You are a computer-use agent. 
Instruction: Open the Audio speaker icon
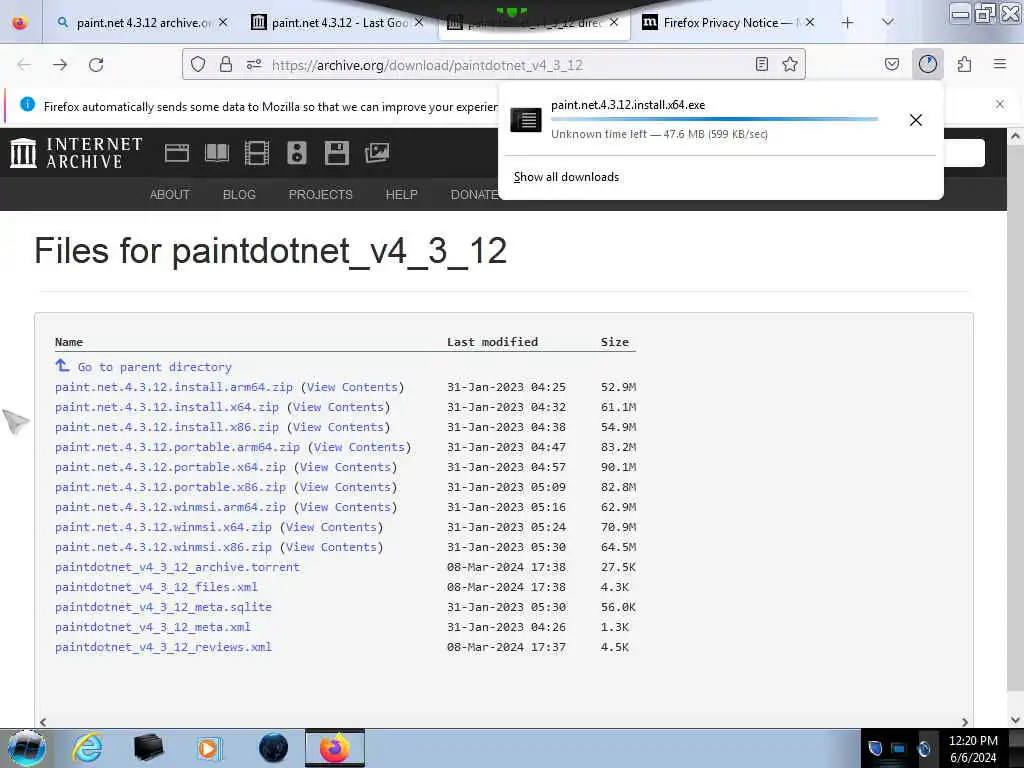point(296,153)
